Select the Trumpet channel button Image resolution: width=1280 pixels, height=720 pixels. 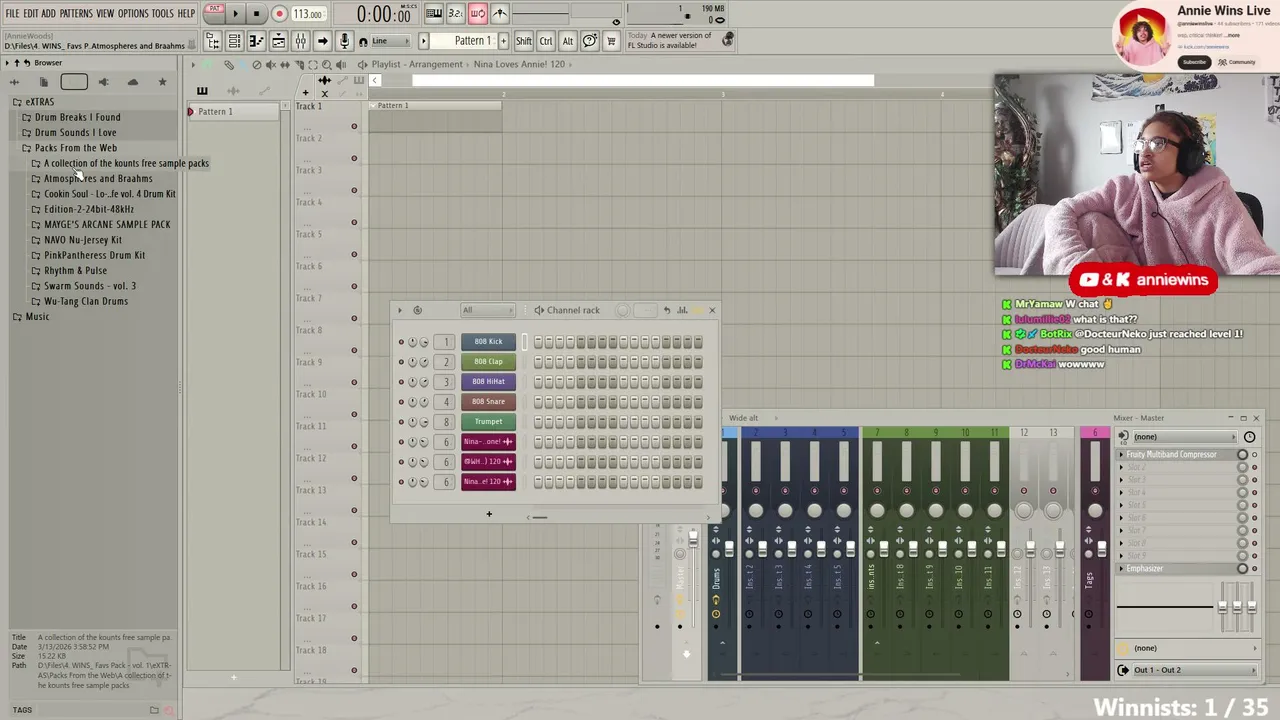pos(488,422)
